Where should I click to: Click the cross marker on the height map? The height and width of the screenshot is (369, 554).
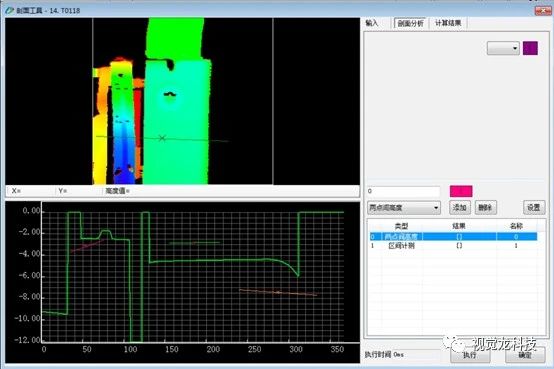pos(162,138)
